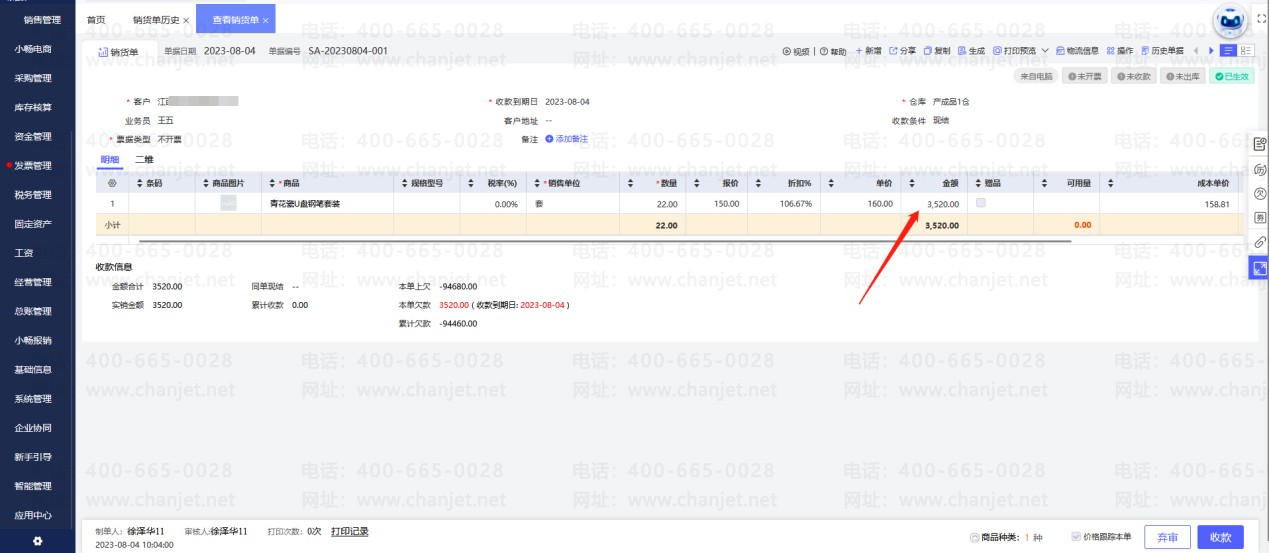Click the 来自电脑 source badge
This screenshot has height=553, width=1269.
pyautogui.click(x=1036, y=76)
